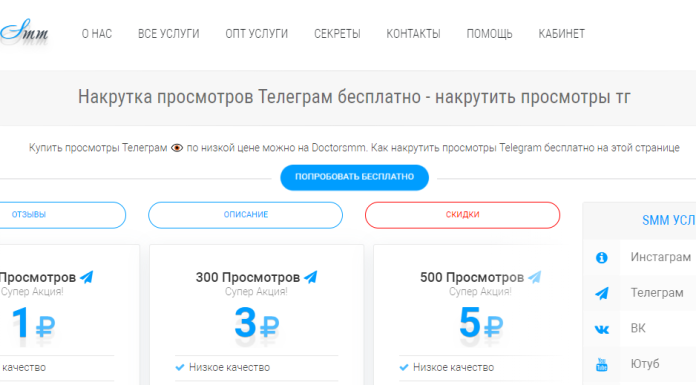Click Супер Акция! under 300 Просмотров
The width and height of the screenshot is (696, 385).
pos(256,292)
